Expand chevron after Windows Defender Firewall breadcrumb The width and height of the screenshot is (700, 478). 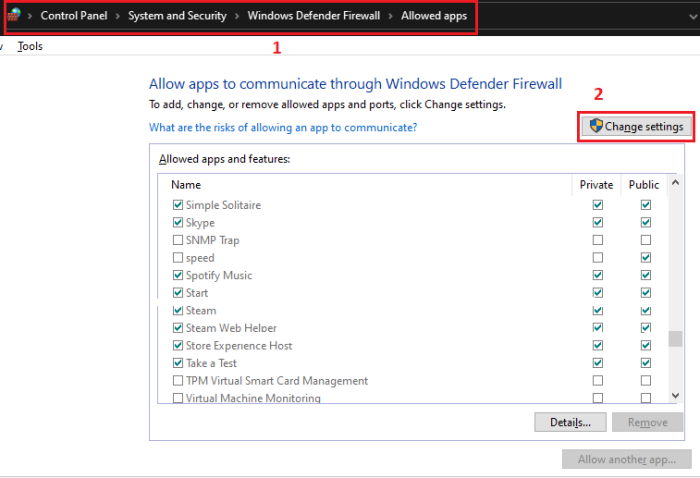391,16
